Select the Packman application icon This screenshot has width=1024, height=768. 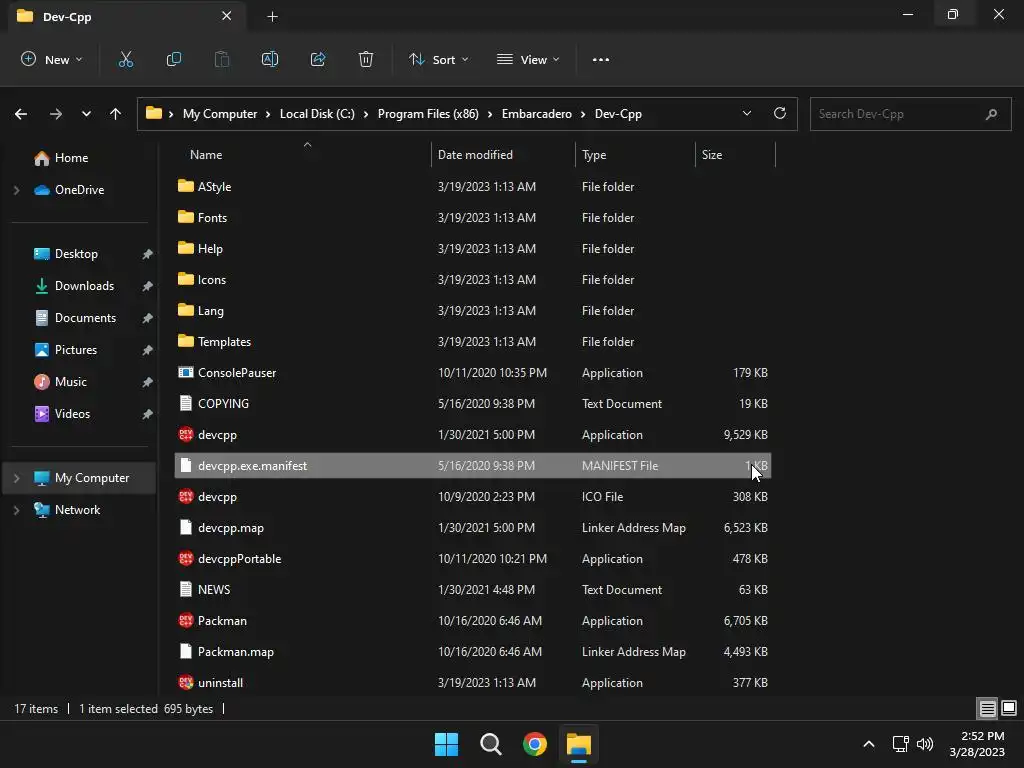tap(185, 620)
